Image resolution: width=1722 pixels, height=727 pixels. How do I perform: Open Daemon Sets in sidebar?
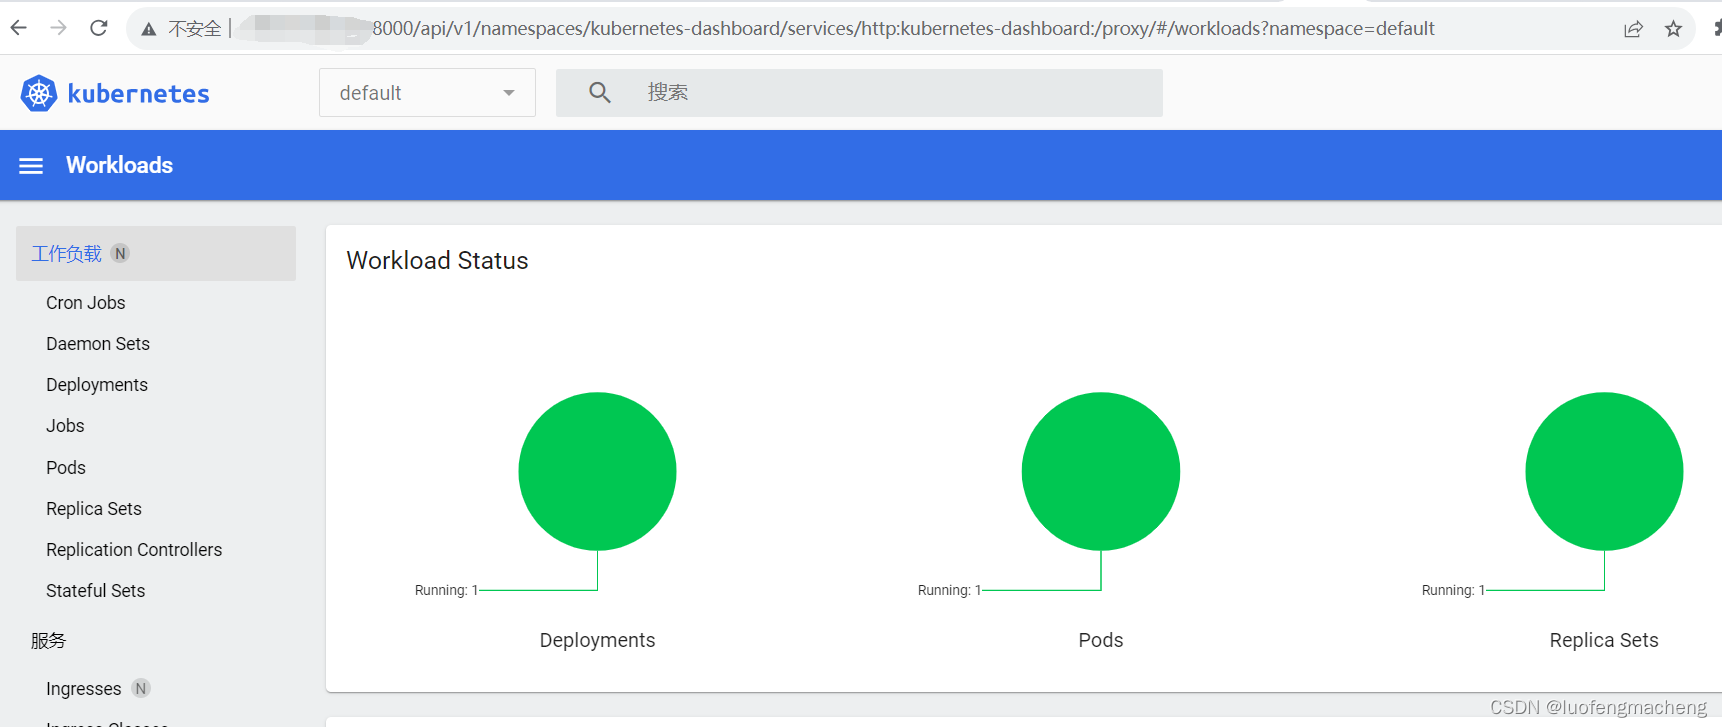(98, 344)
